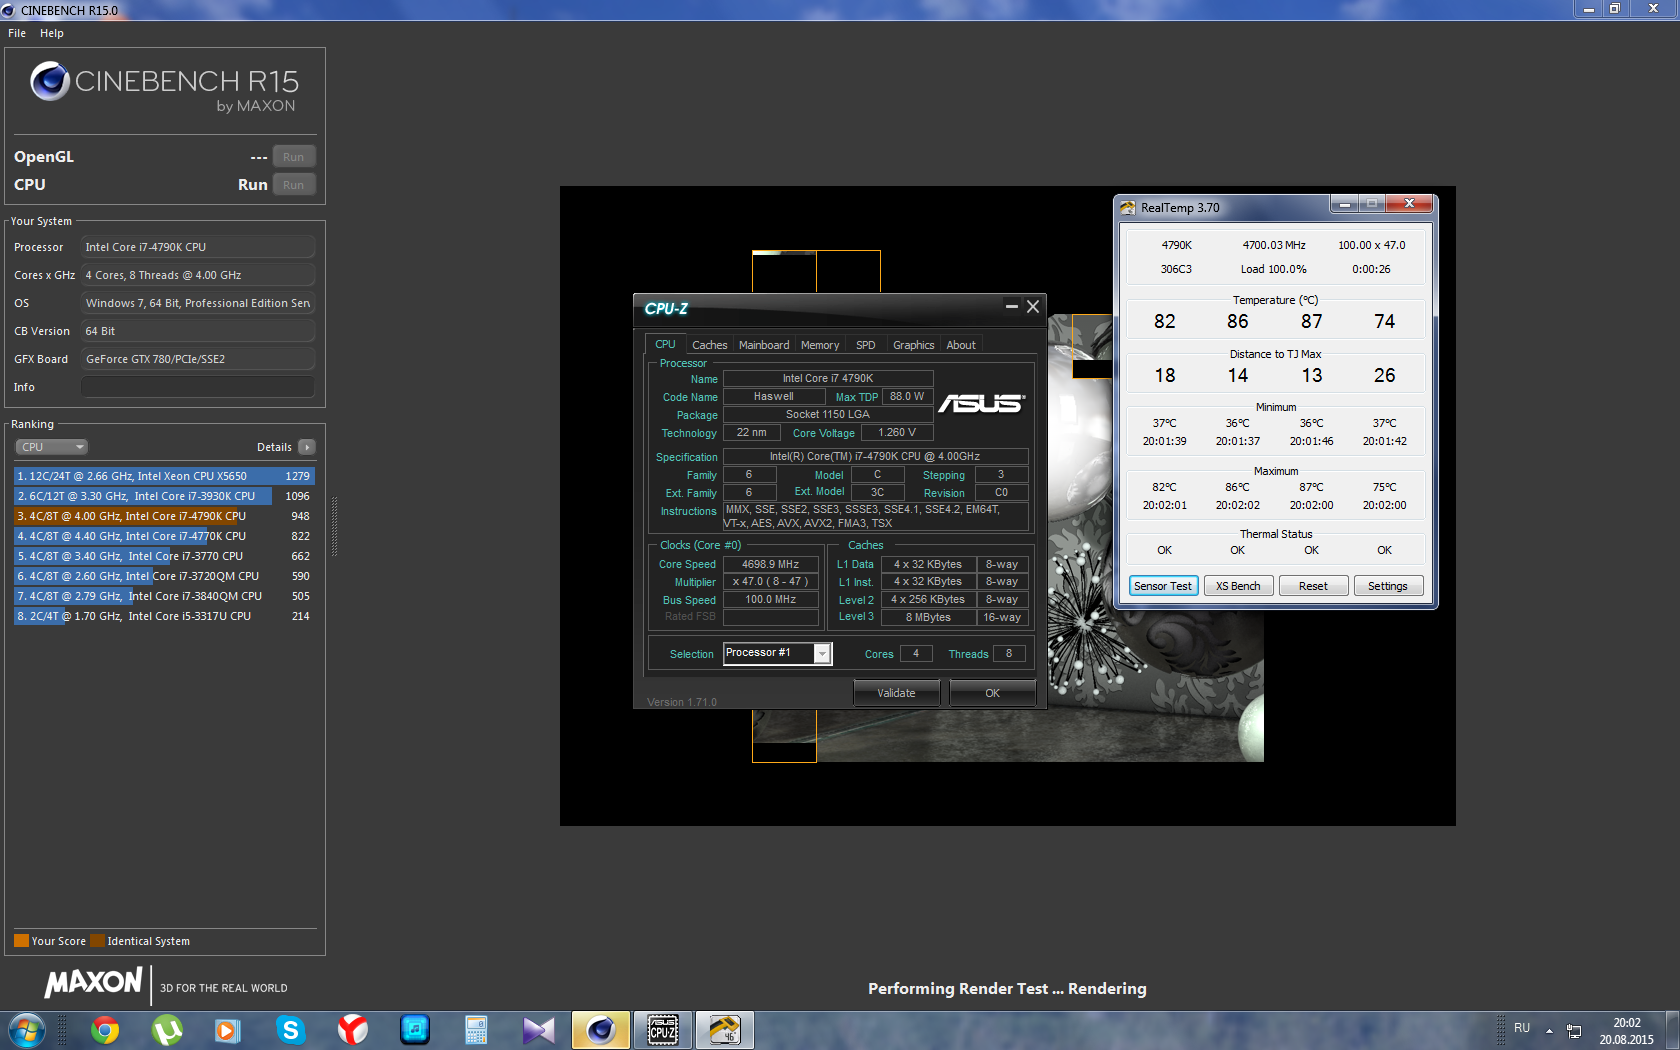Viewport: 1680px width, 1050px height.
Task: Click the Cinebench icon in the taskbar
Action: [600, 1029]
